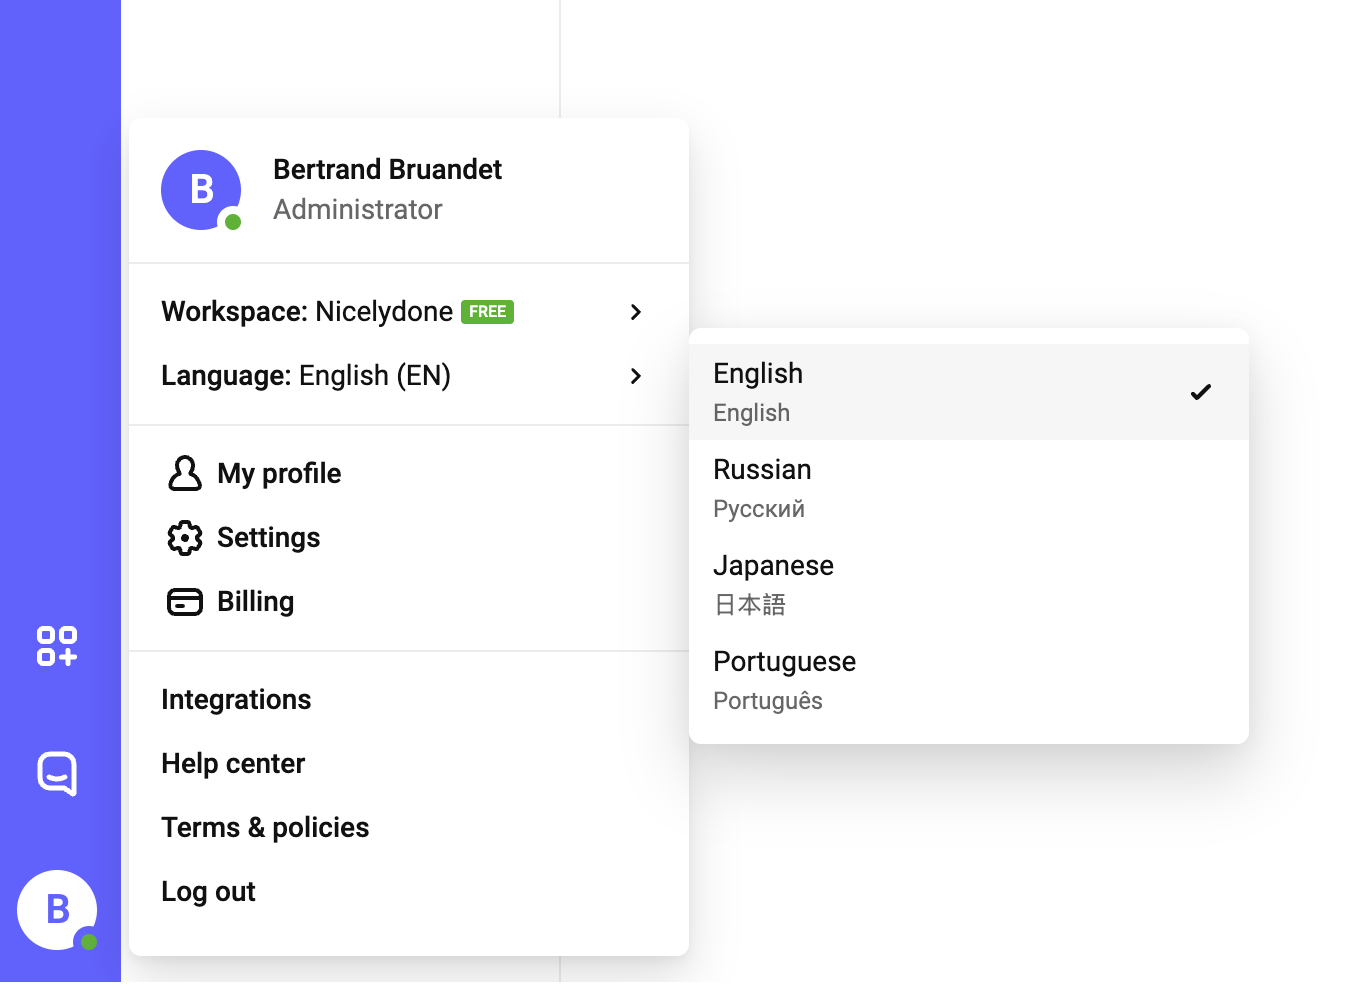Open Integrations from the menu
The height and width of the screenshot is (990, 1352).
[x=236, y=700]
